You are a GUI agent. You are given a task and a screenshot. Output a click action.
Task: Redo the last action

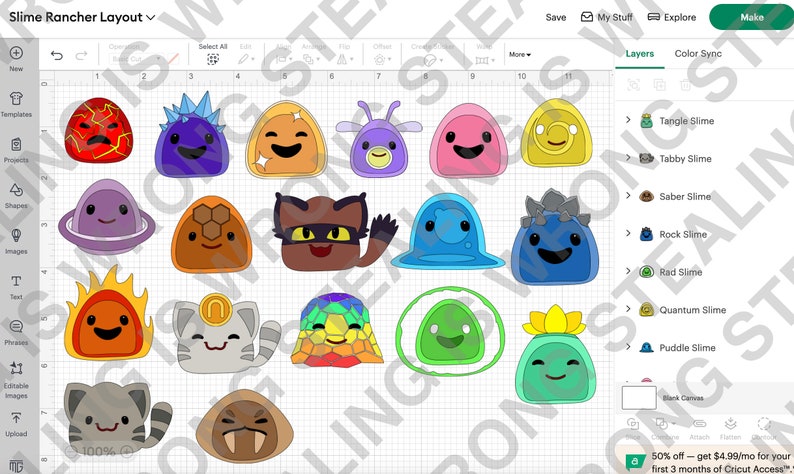[x=81, y=55]
